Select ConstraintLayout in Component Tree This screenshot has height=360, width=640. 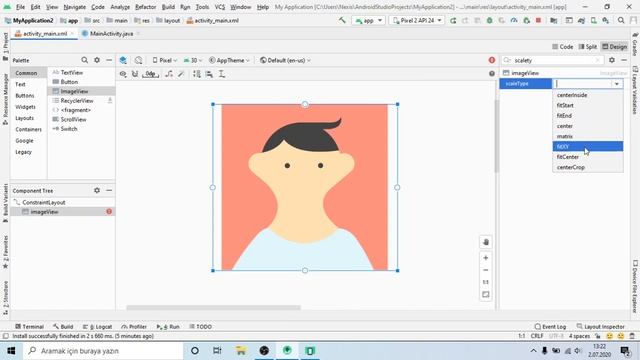click(x=44, y=202)
